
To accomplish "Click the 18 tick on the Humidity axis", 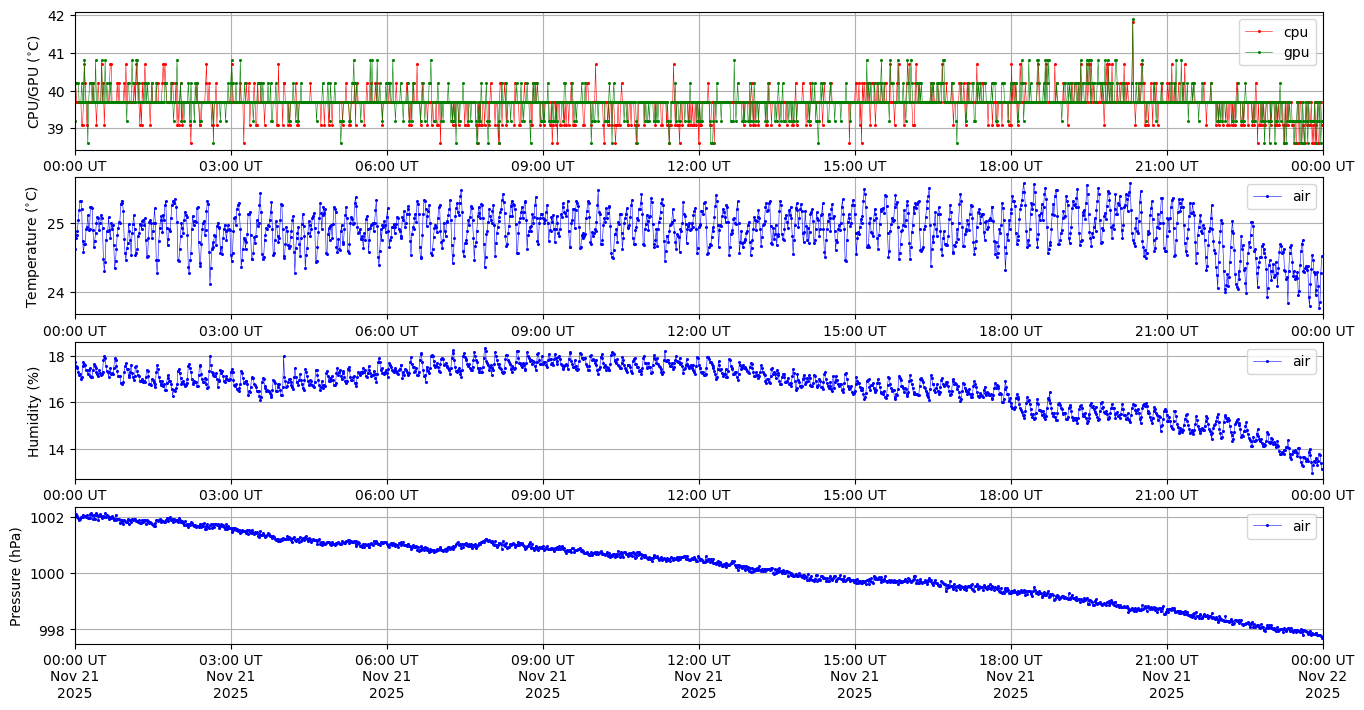I will tap(56, 357).
